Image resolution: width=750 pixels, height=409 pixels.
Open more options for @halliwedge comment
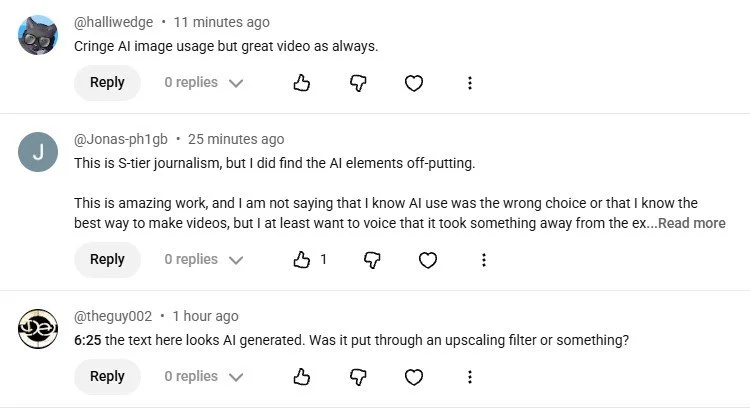tap(470, 83)
